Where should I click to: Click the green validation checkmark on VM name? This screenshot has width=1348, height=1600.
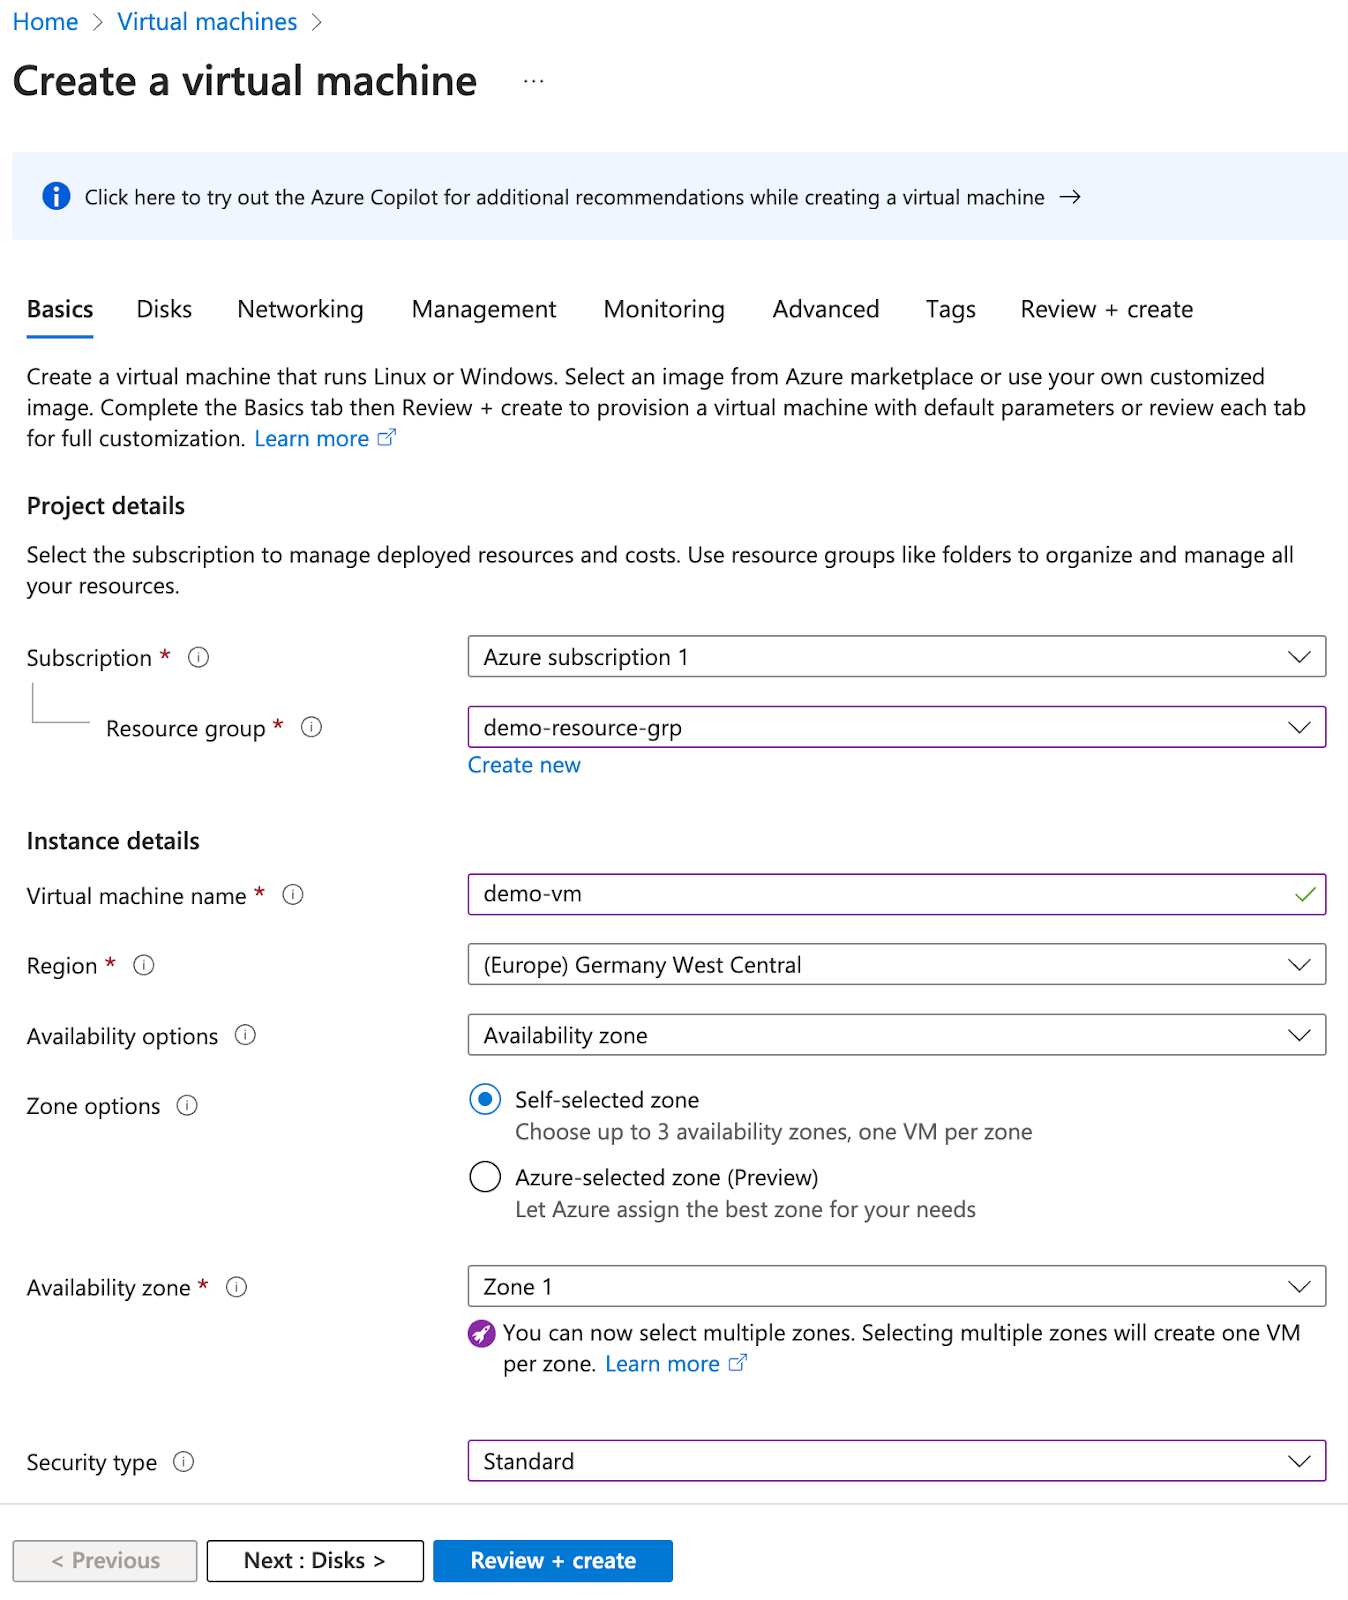click(x=1303, y=895)
